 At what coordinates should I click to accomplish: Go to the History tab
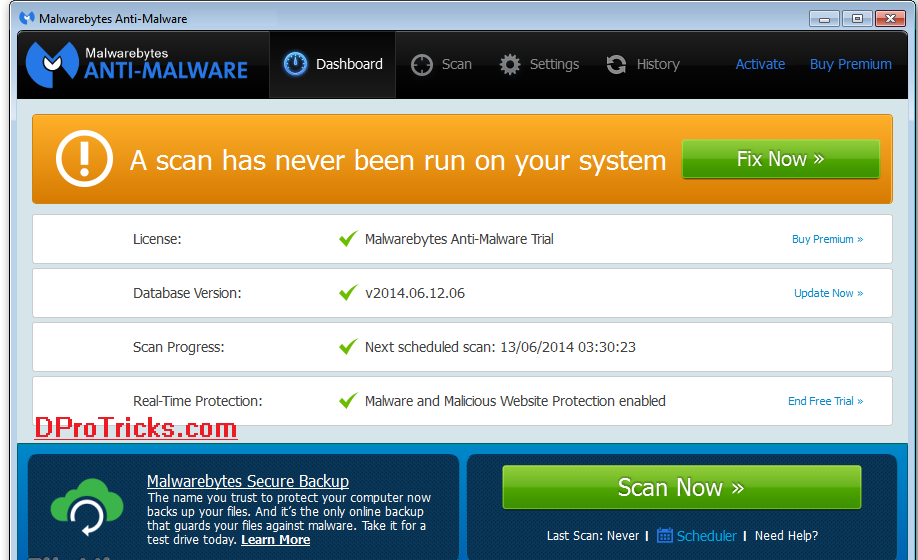pyautogui.click(x=643, y=64)
